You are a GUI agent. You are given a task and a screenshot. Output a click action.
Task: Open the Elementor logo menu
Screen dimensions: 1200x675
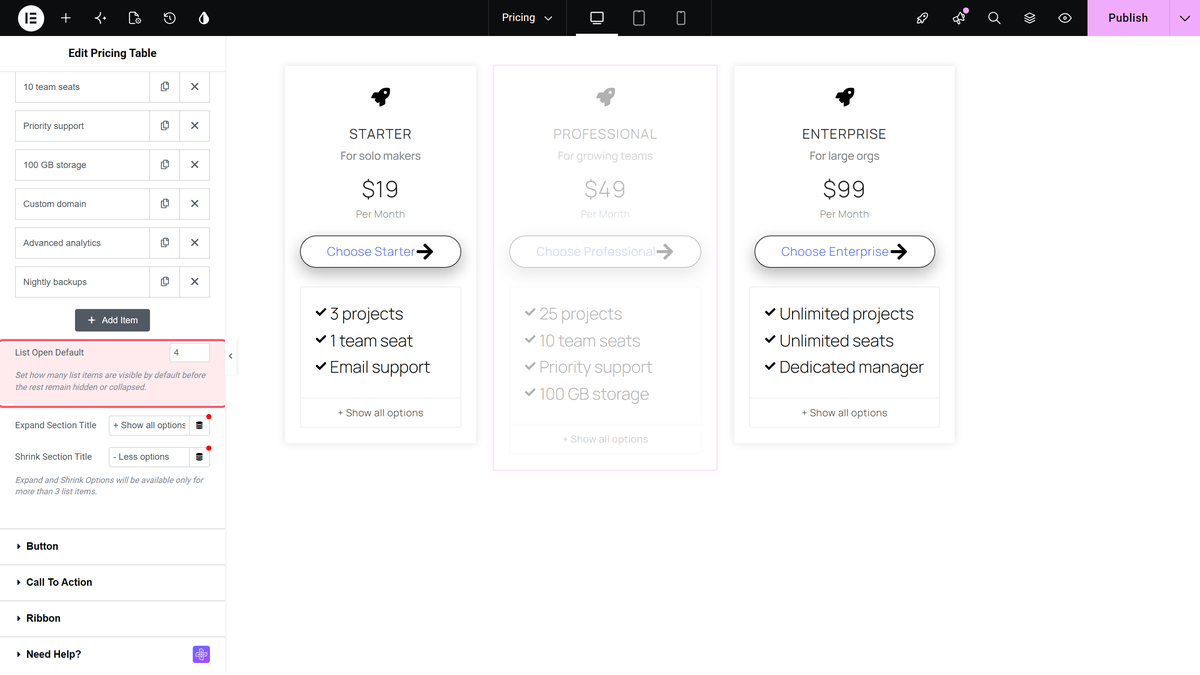click(31, 18)
